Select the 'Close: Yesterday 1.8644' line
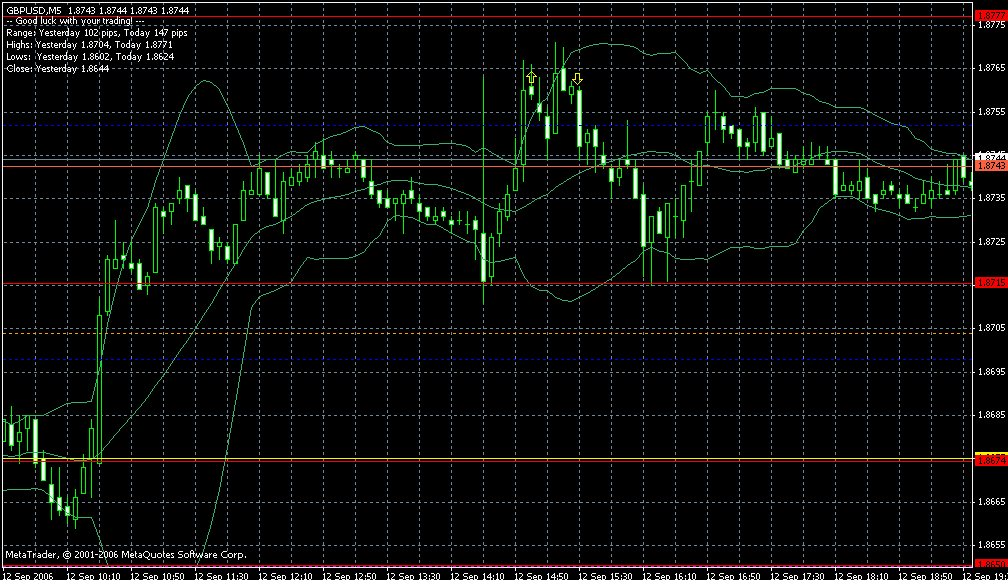Viewport: 1008px width, 580px height. (x=57, y=69)
